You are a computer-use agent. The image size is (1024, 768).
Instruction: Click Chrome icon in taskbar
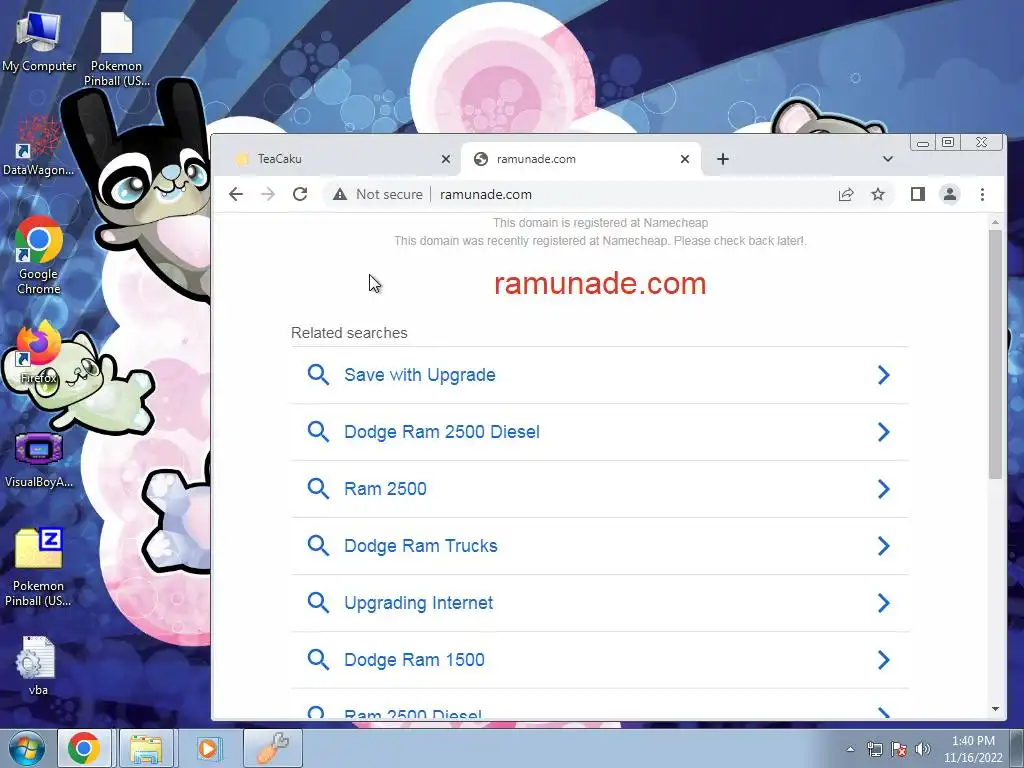click(x=84, y=748)
